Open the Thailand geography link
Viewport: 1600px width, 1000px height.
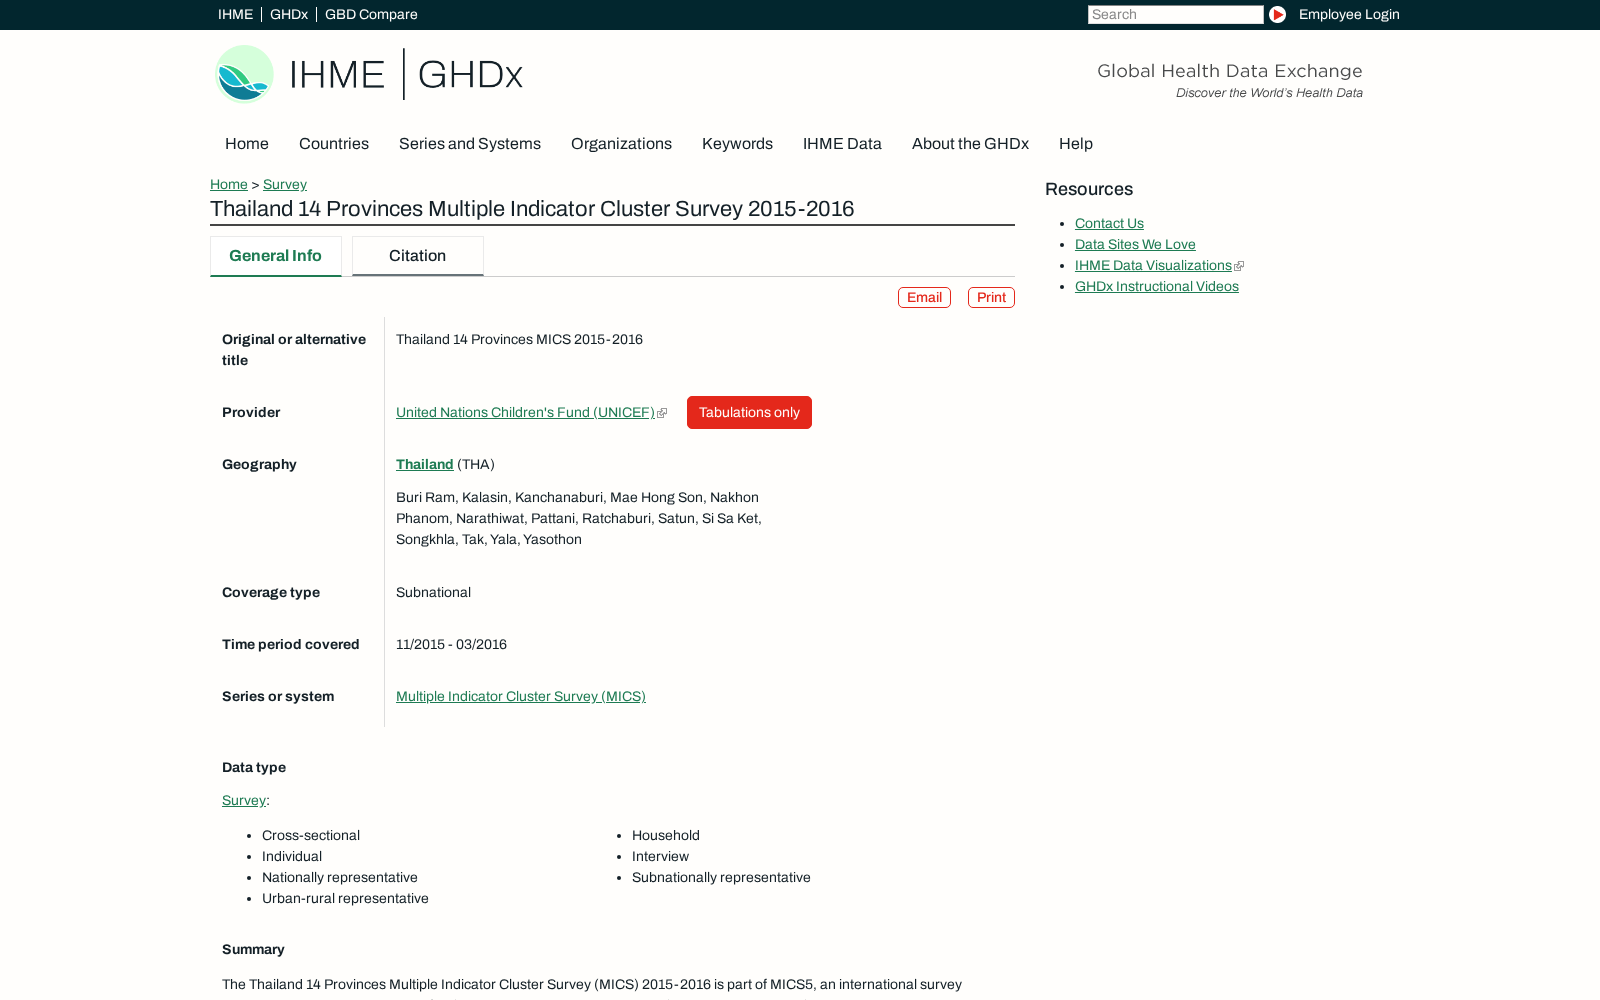pos(425,465)
